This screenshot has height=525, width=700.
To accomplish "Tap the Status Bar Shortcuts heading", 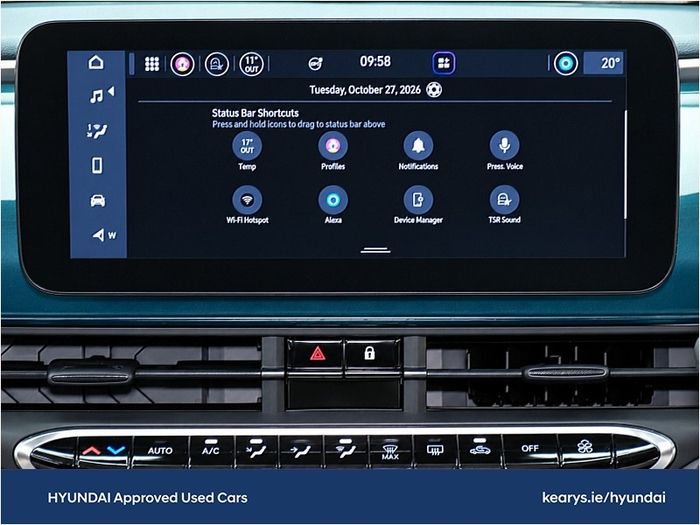I will point(255,113).
